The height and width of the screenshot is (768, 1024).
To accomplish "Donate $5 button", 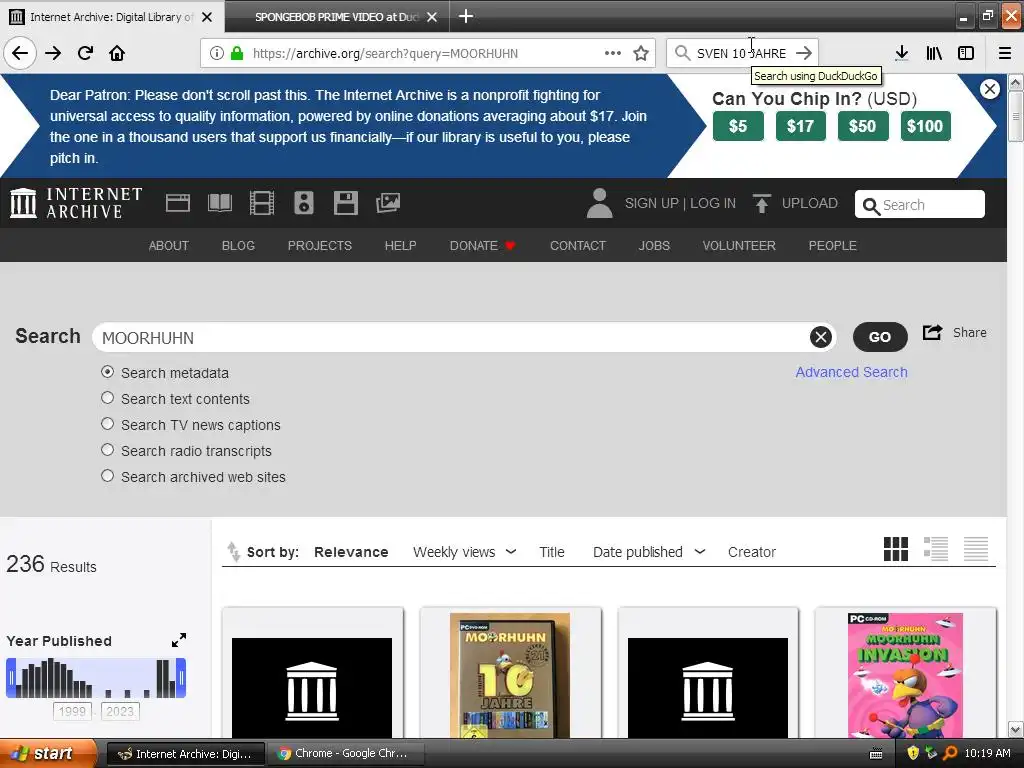I will point(738,126).
